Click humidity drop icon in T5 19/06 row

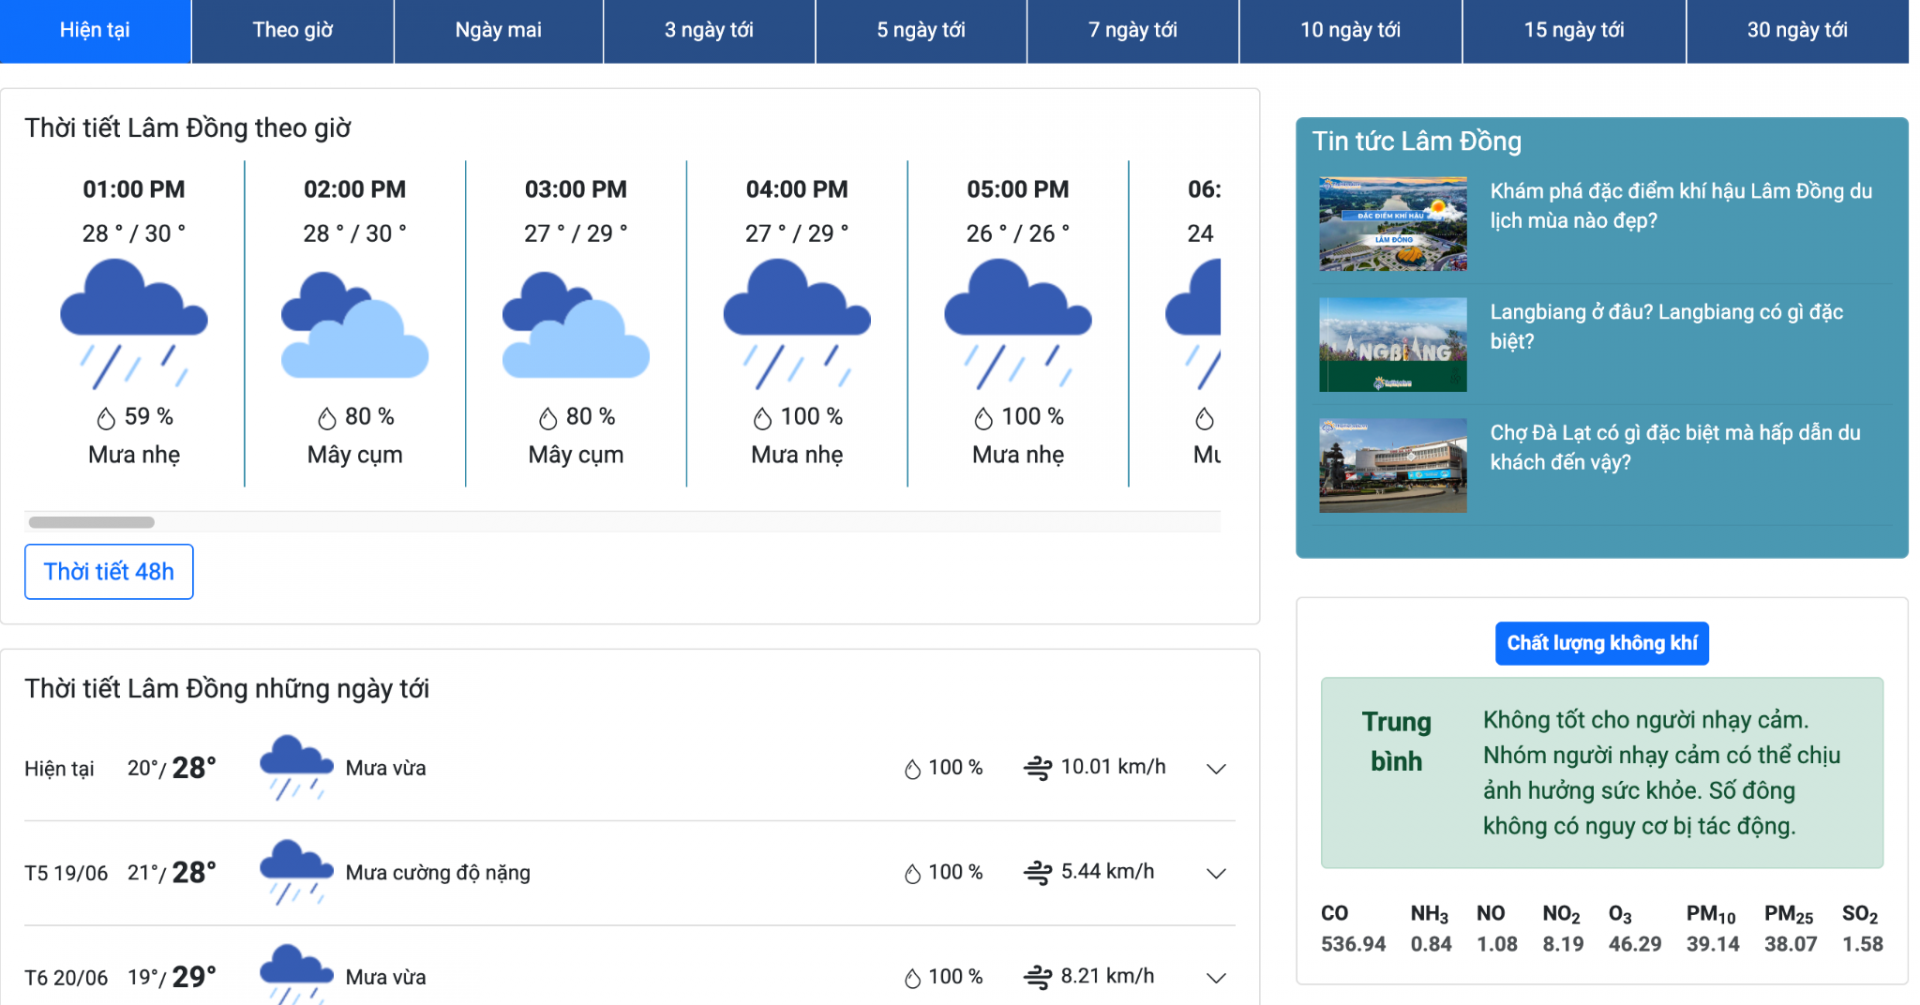coord(913,874)
